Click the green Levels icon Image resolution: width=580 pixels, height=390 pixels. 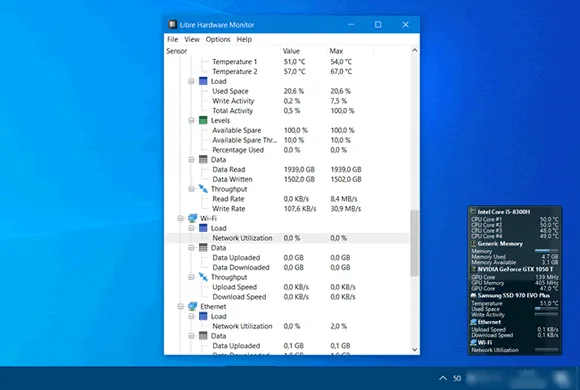(203, 120)
